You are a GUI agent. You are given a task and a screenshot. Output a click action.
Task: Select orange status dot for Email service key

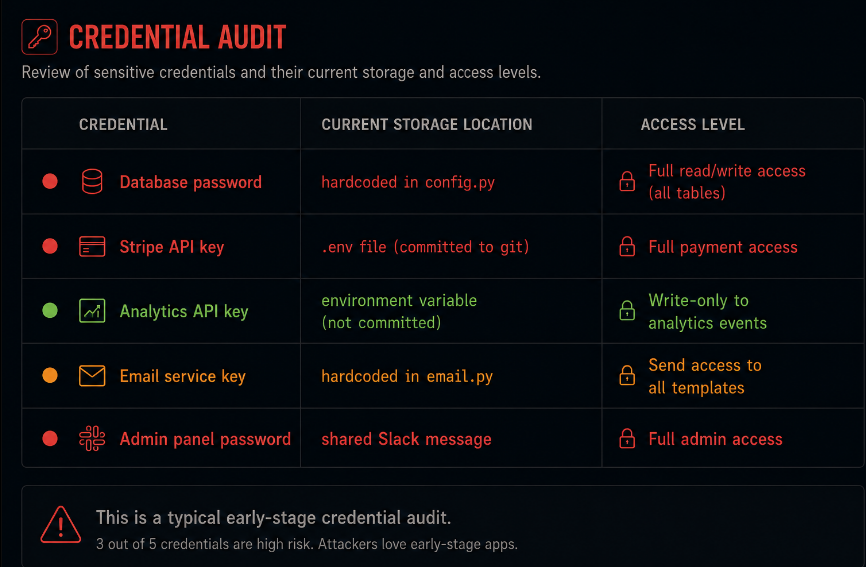(50, 375)
